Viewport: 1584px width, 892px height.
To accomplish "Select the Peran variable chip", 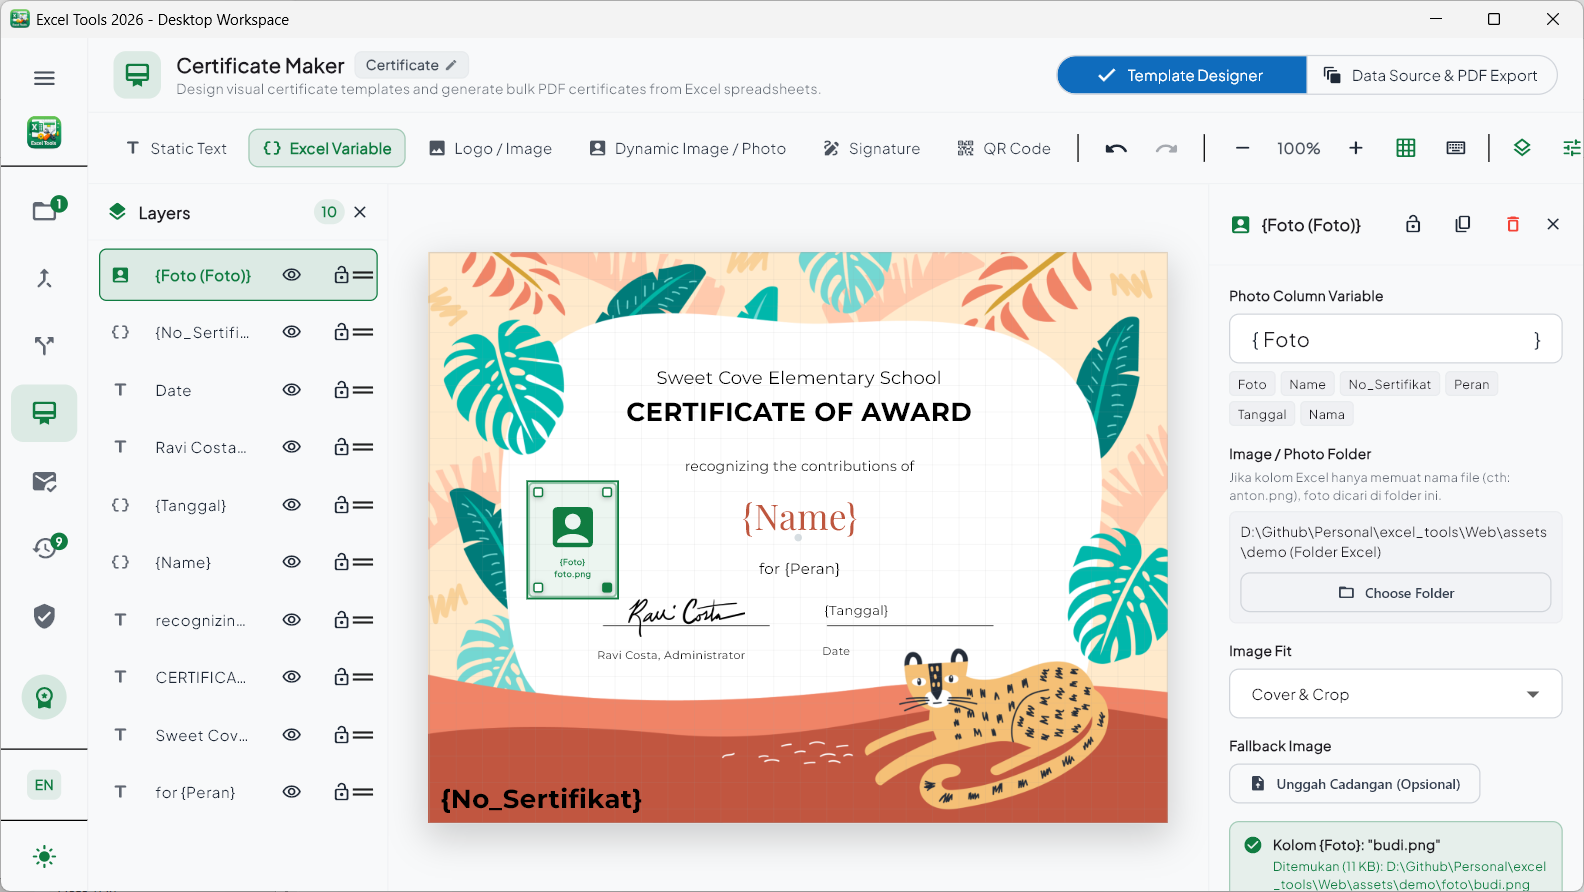I will coord(1471,384).
